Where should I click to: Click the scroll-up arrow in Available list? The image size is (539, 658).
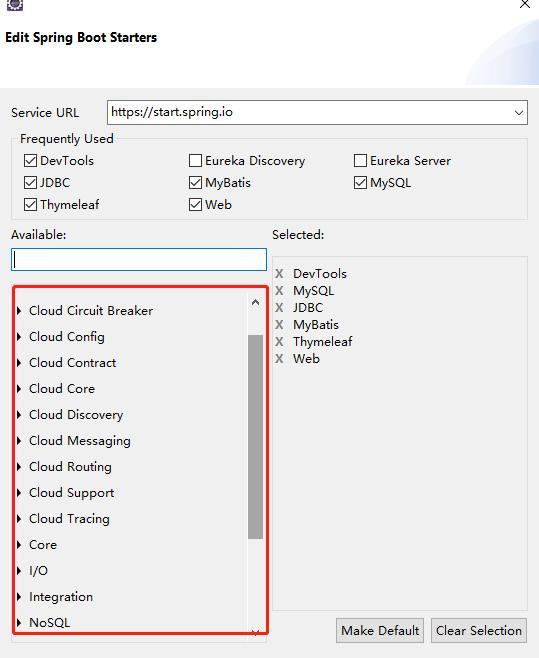tap(255, 302)
